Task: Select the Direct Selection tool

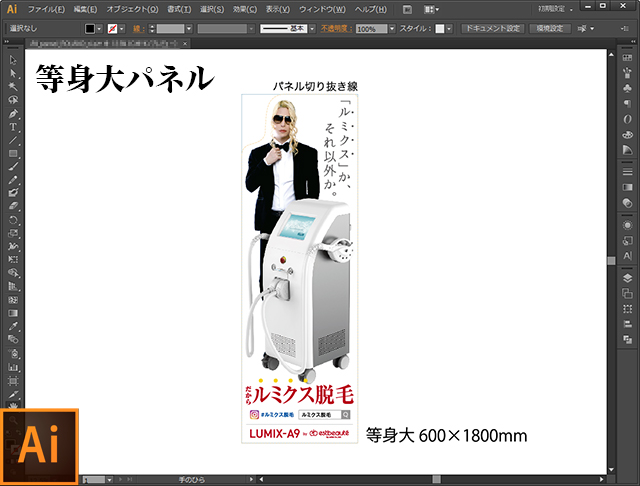Action: (13, 73)
